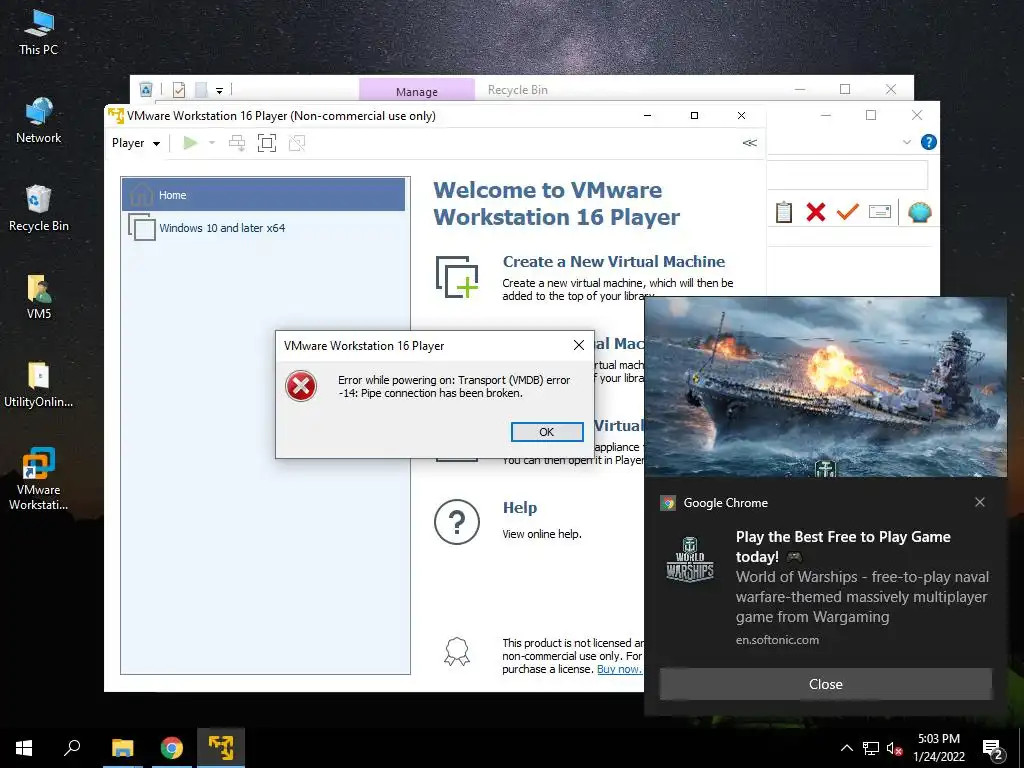Image resolution: width=1024 pixels, height=768 pixels.
Task: Select Home in VMware library
Action: coord(264,195)
